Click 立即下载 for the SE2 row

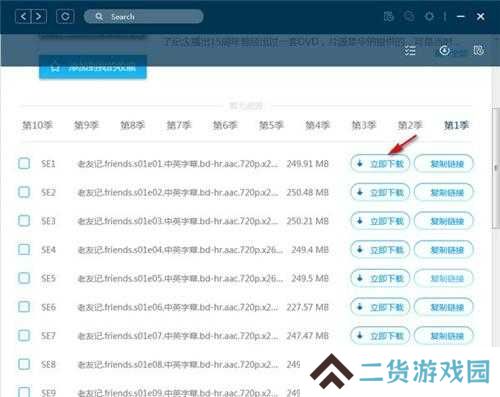[x=380, y=192]
